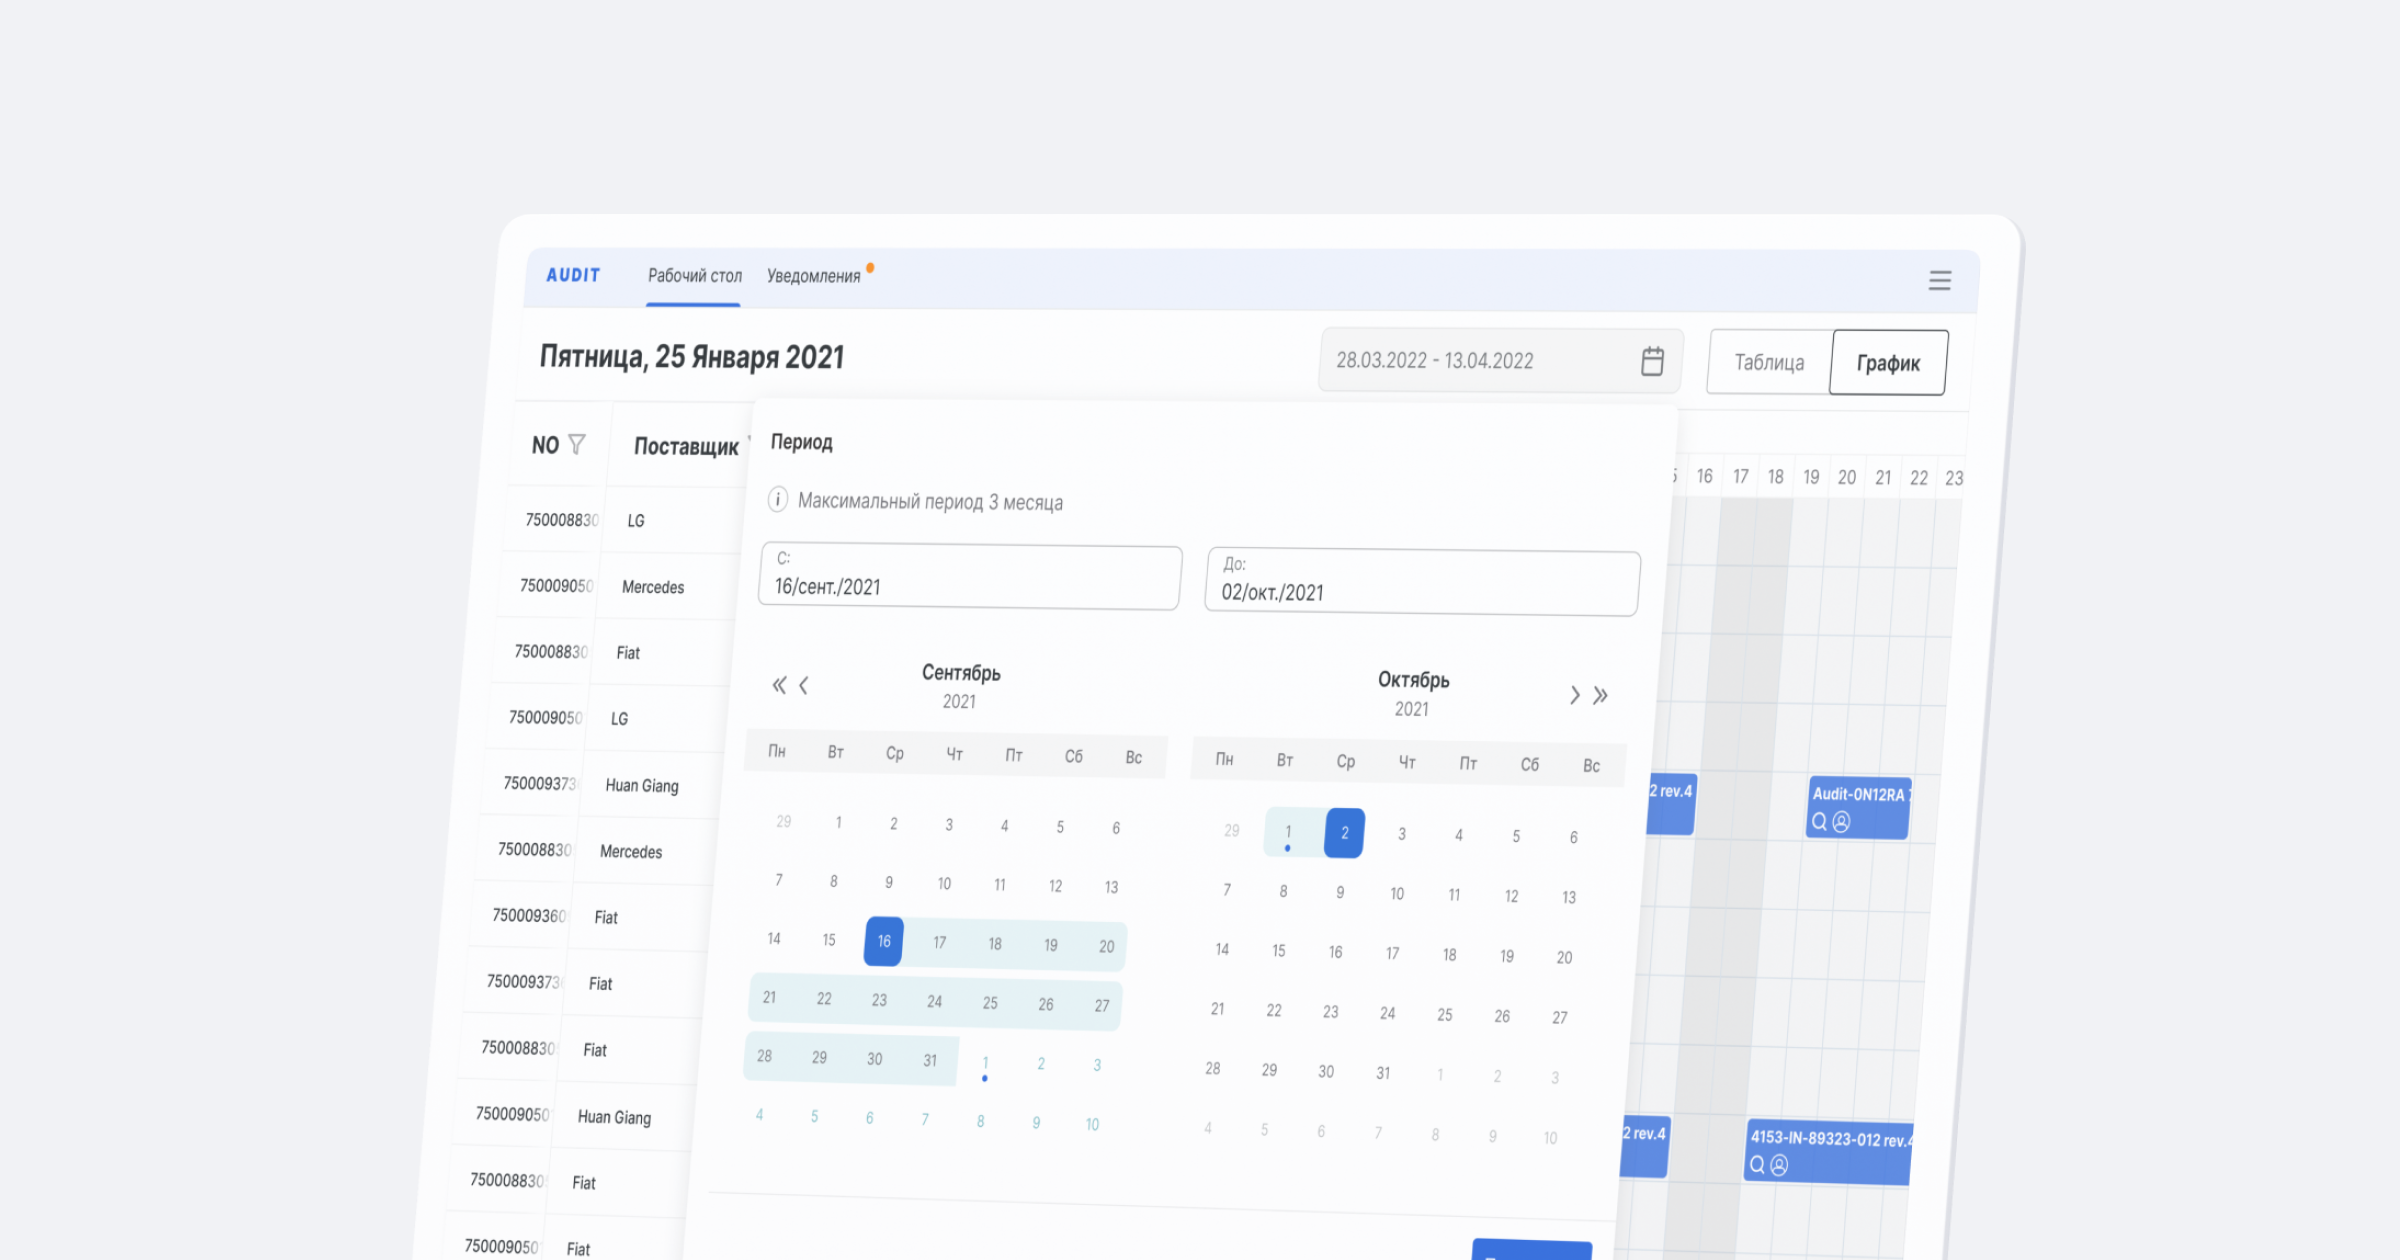Click the AUDIT logo

[x=573, y=275]
